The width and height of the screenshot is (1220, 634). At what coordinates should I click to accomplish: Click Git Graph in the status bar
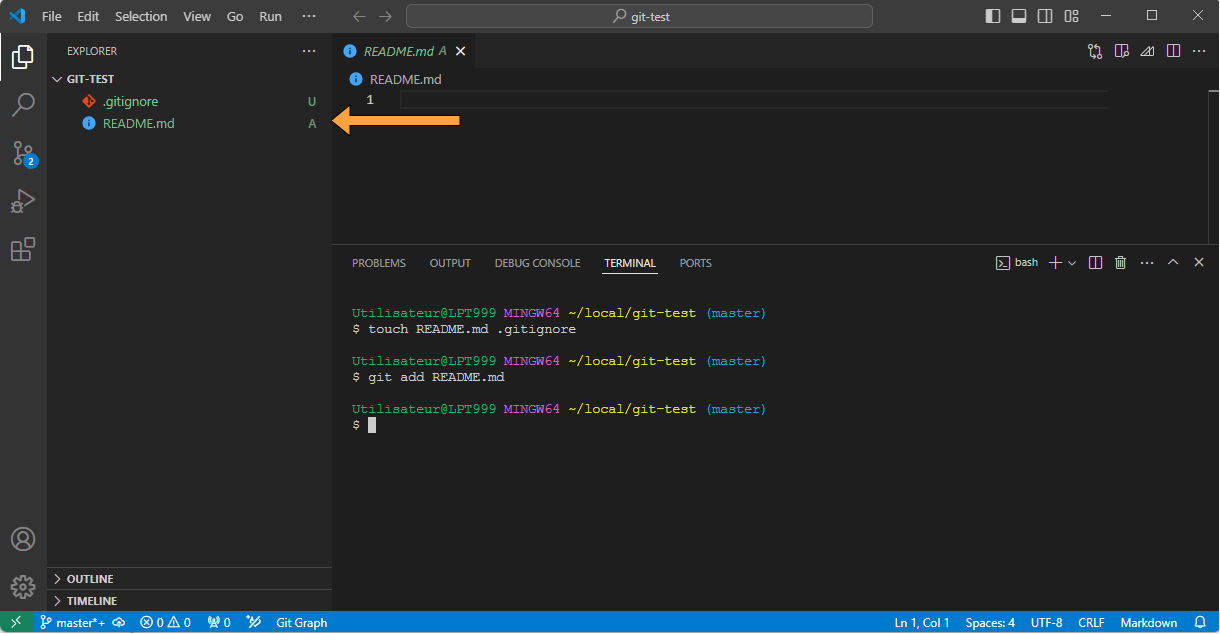[x=301, y=623]
